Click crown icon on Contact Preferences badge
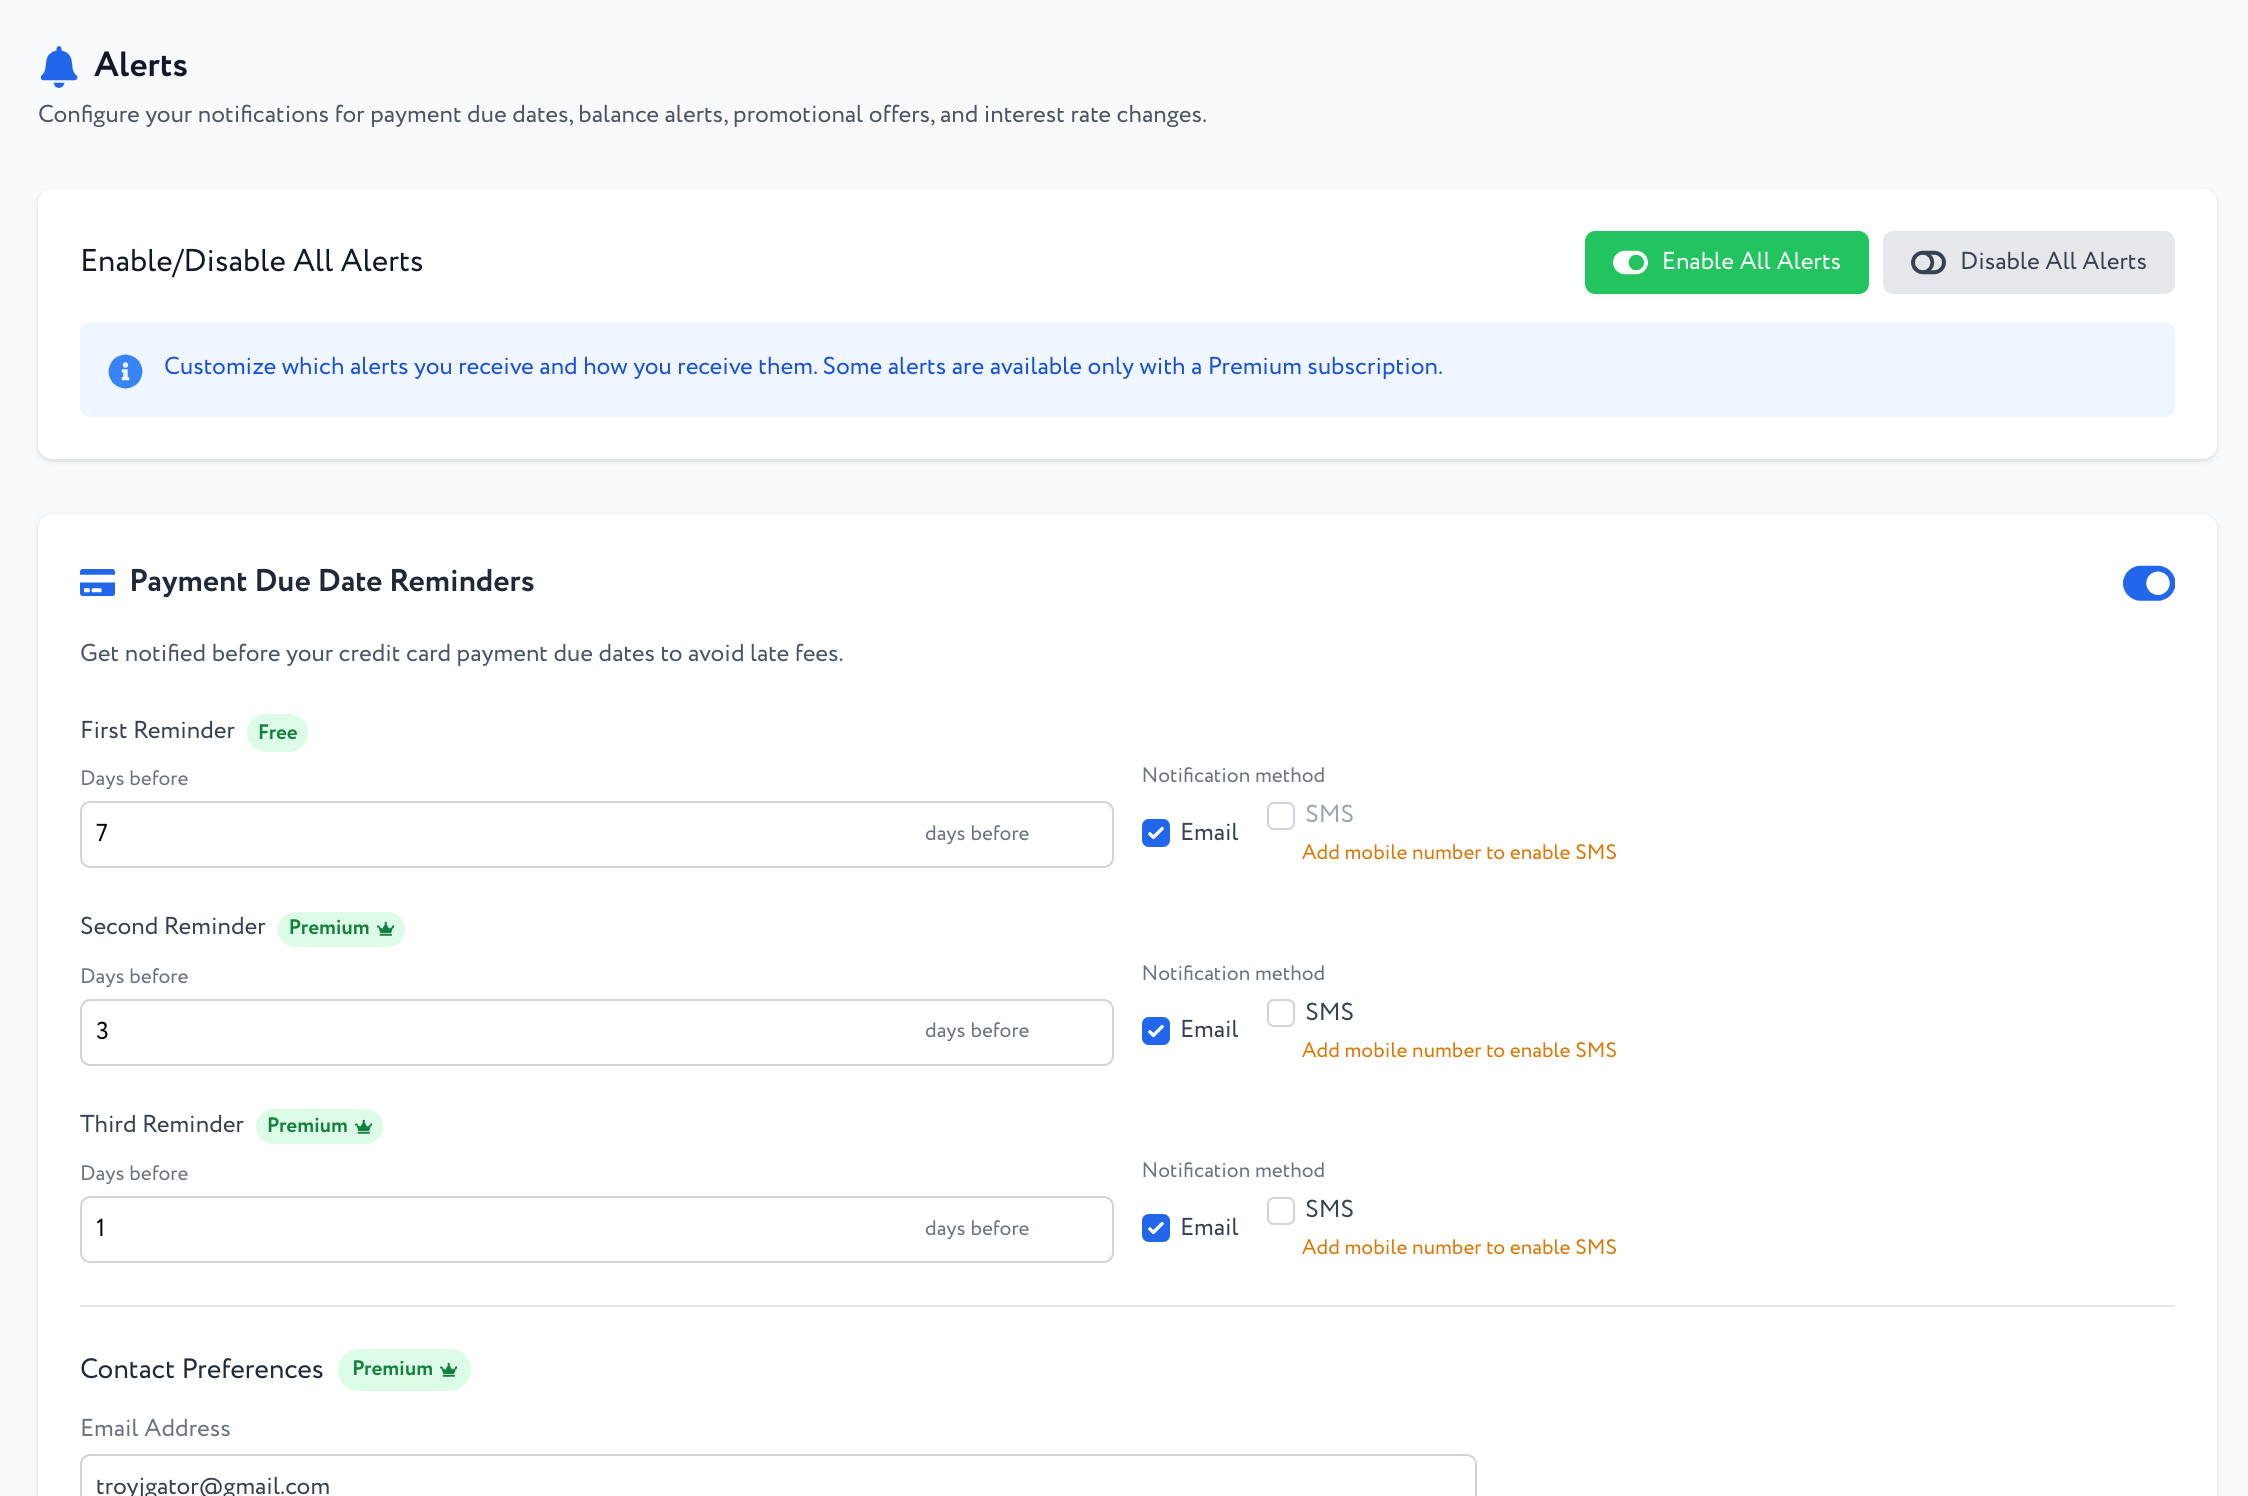Viewport: 2248px width, 1496px height. click(x=449, y=1370)
